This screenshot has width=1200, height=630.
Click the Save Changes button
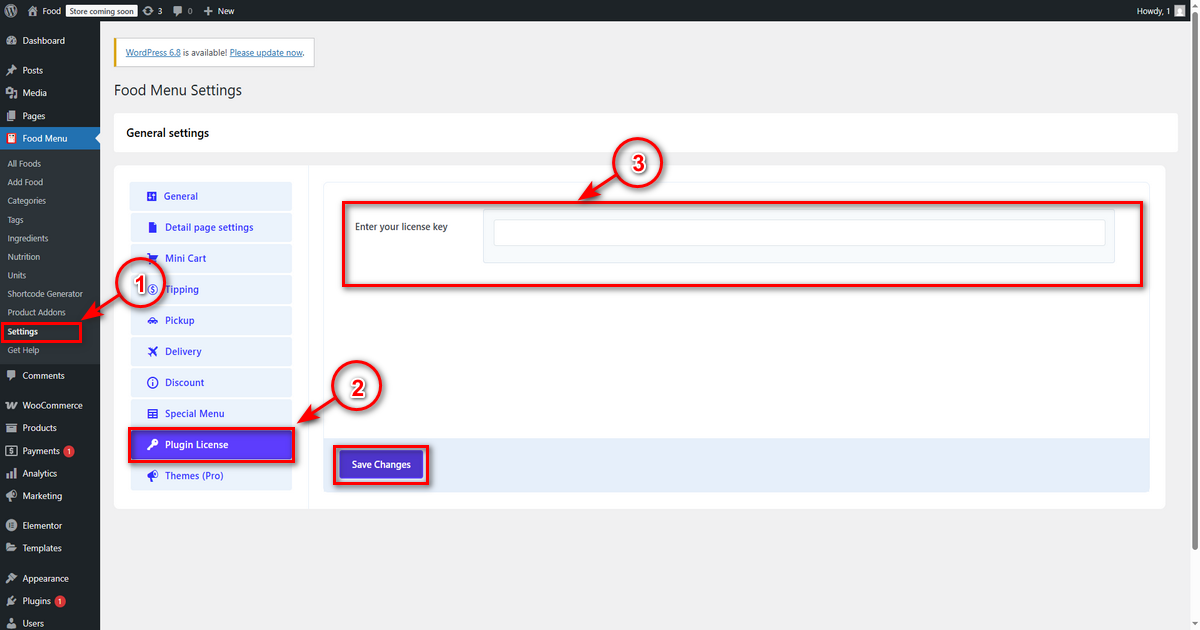[381, 465]
